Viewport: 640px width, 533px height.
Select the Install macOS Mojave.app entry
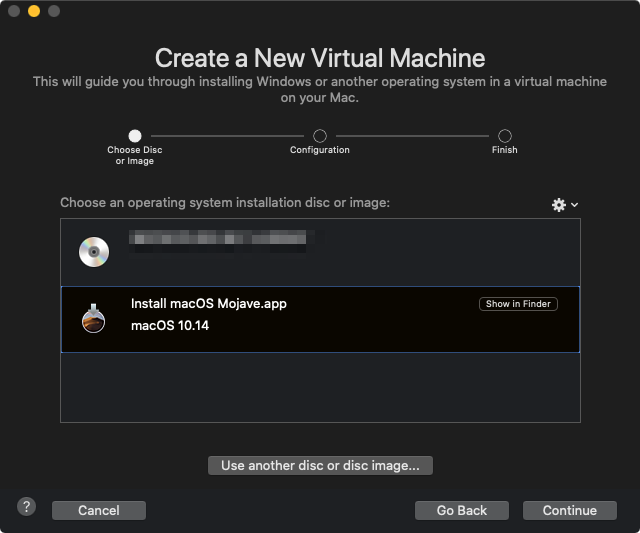tap(320, 320)
